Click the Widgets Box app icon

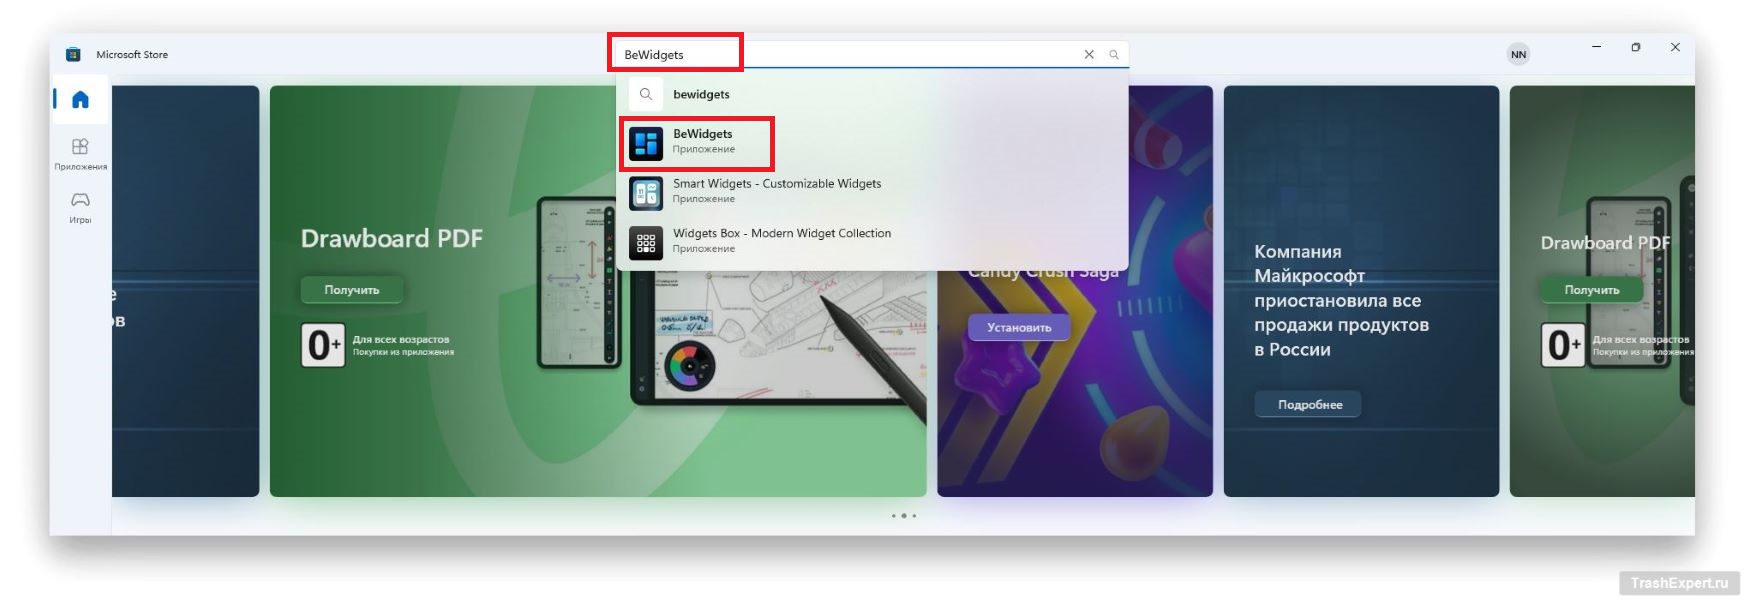tap(646, 242)
